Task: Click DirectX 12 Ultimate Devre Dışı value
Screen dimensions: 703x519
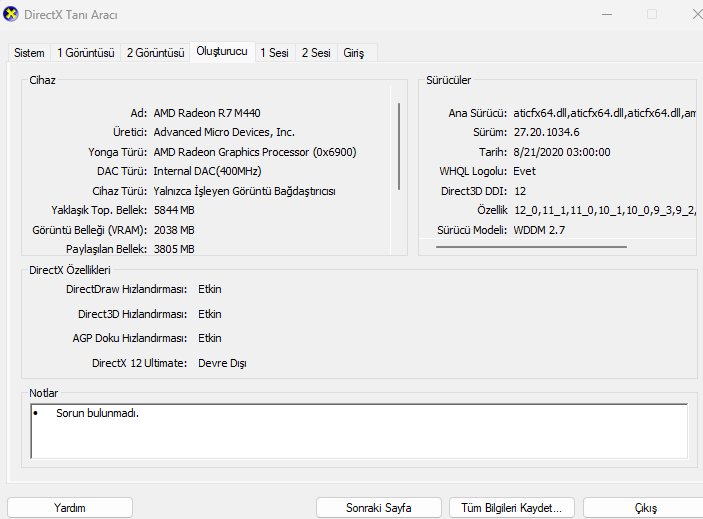Action: point(222,363)
